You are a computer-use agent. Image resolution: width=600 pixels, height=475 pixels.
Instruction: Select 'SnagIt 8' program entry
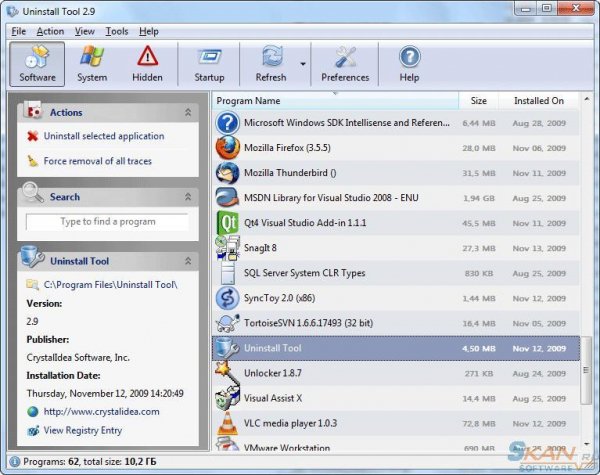click(260, 248)
